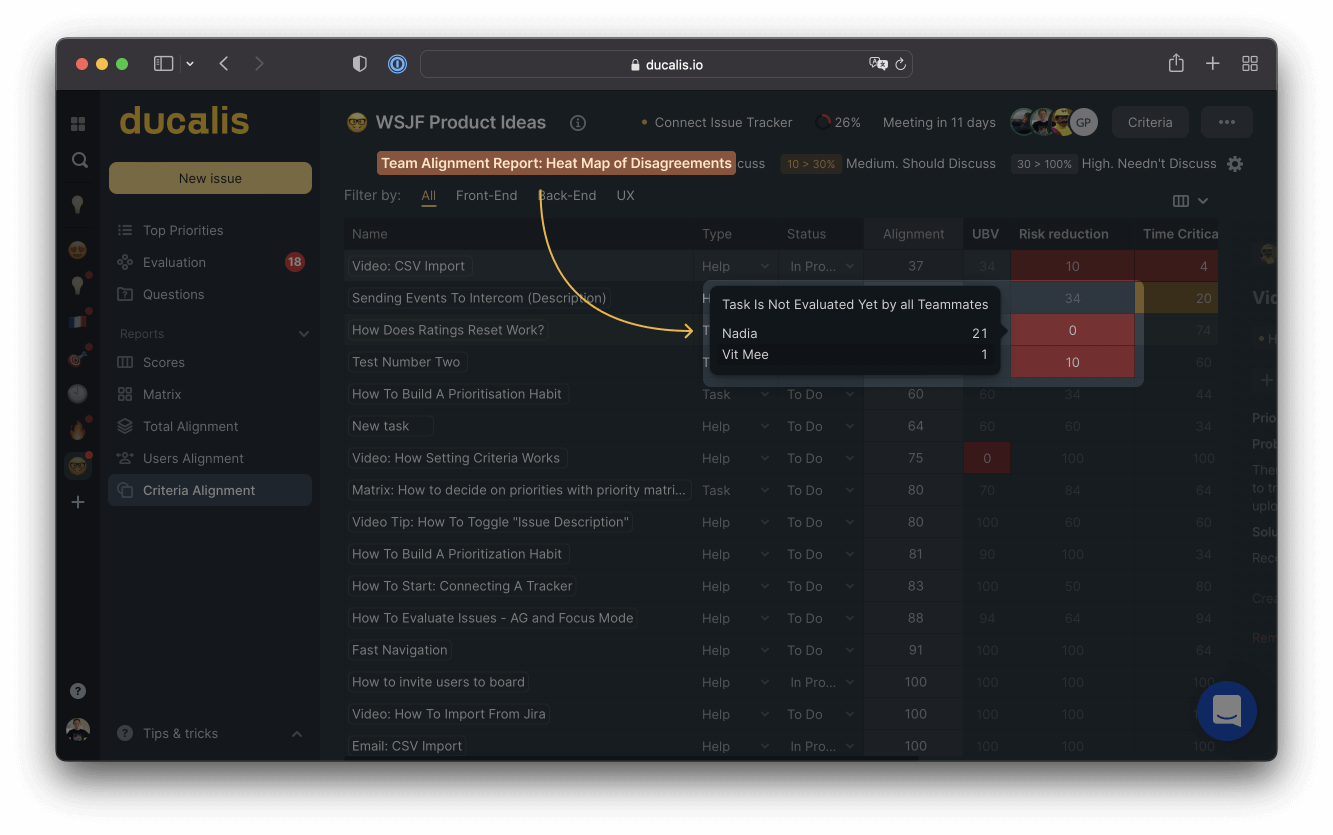Screen dimensions: 1333x835
Task: Toggle the Safari sidebar button
Action: (163, 64)
